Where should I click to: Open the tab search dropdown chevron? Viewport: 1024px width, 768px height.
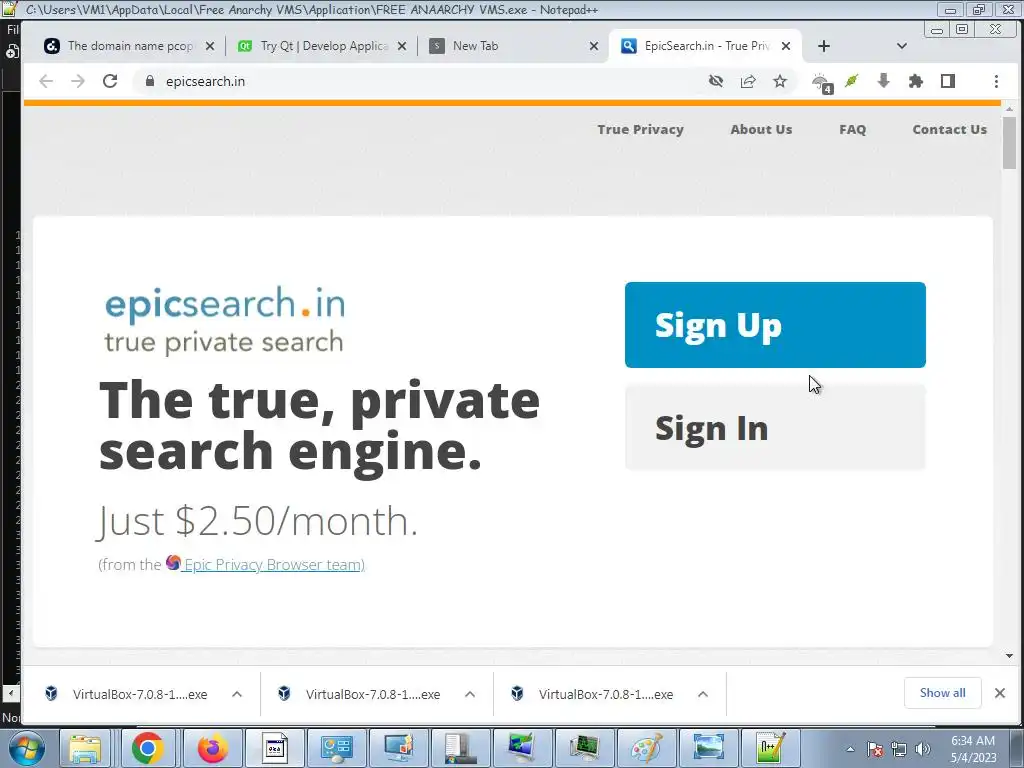tap(901, 46)
